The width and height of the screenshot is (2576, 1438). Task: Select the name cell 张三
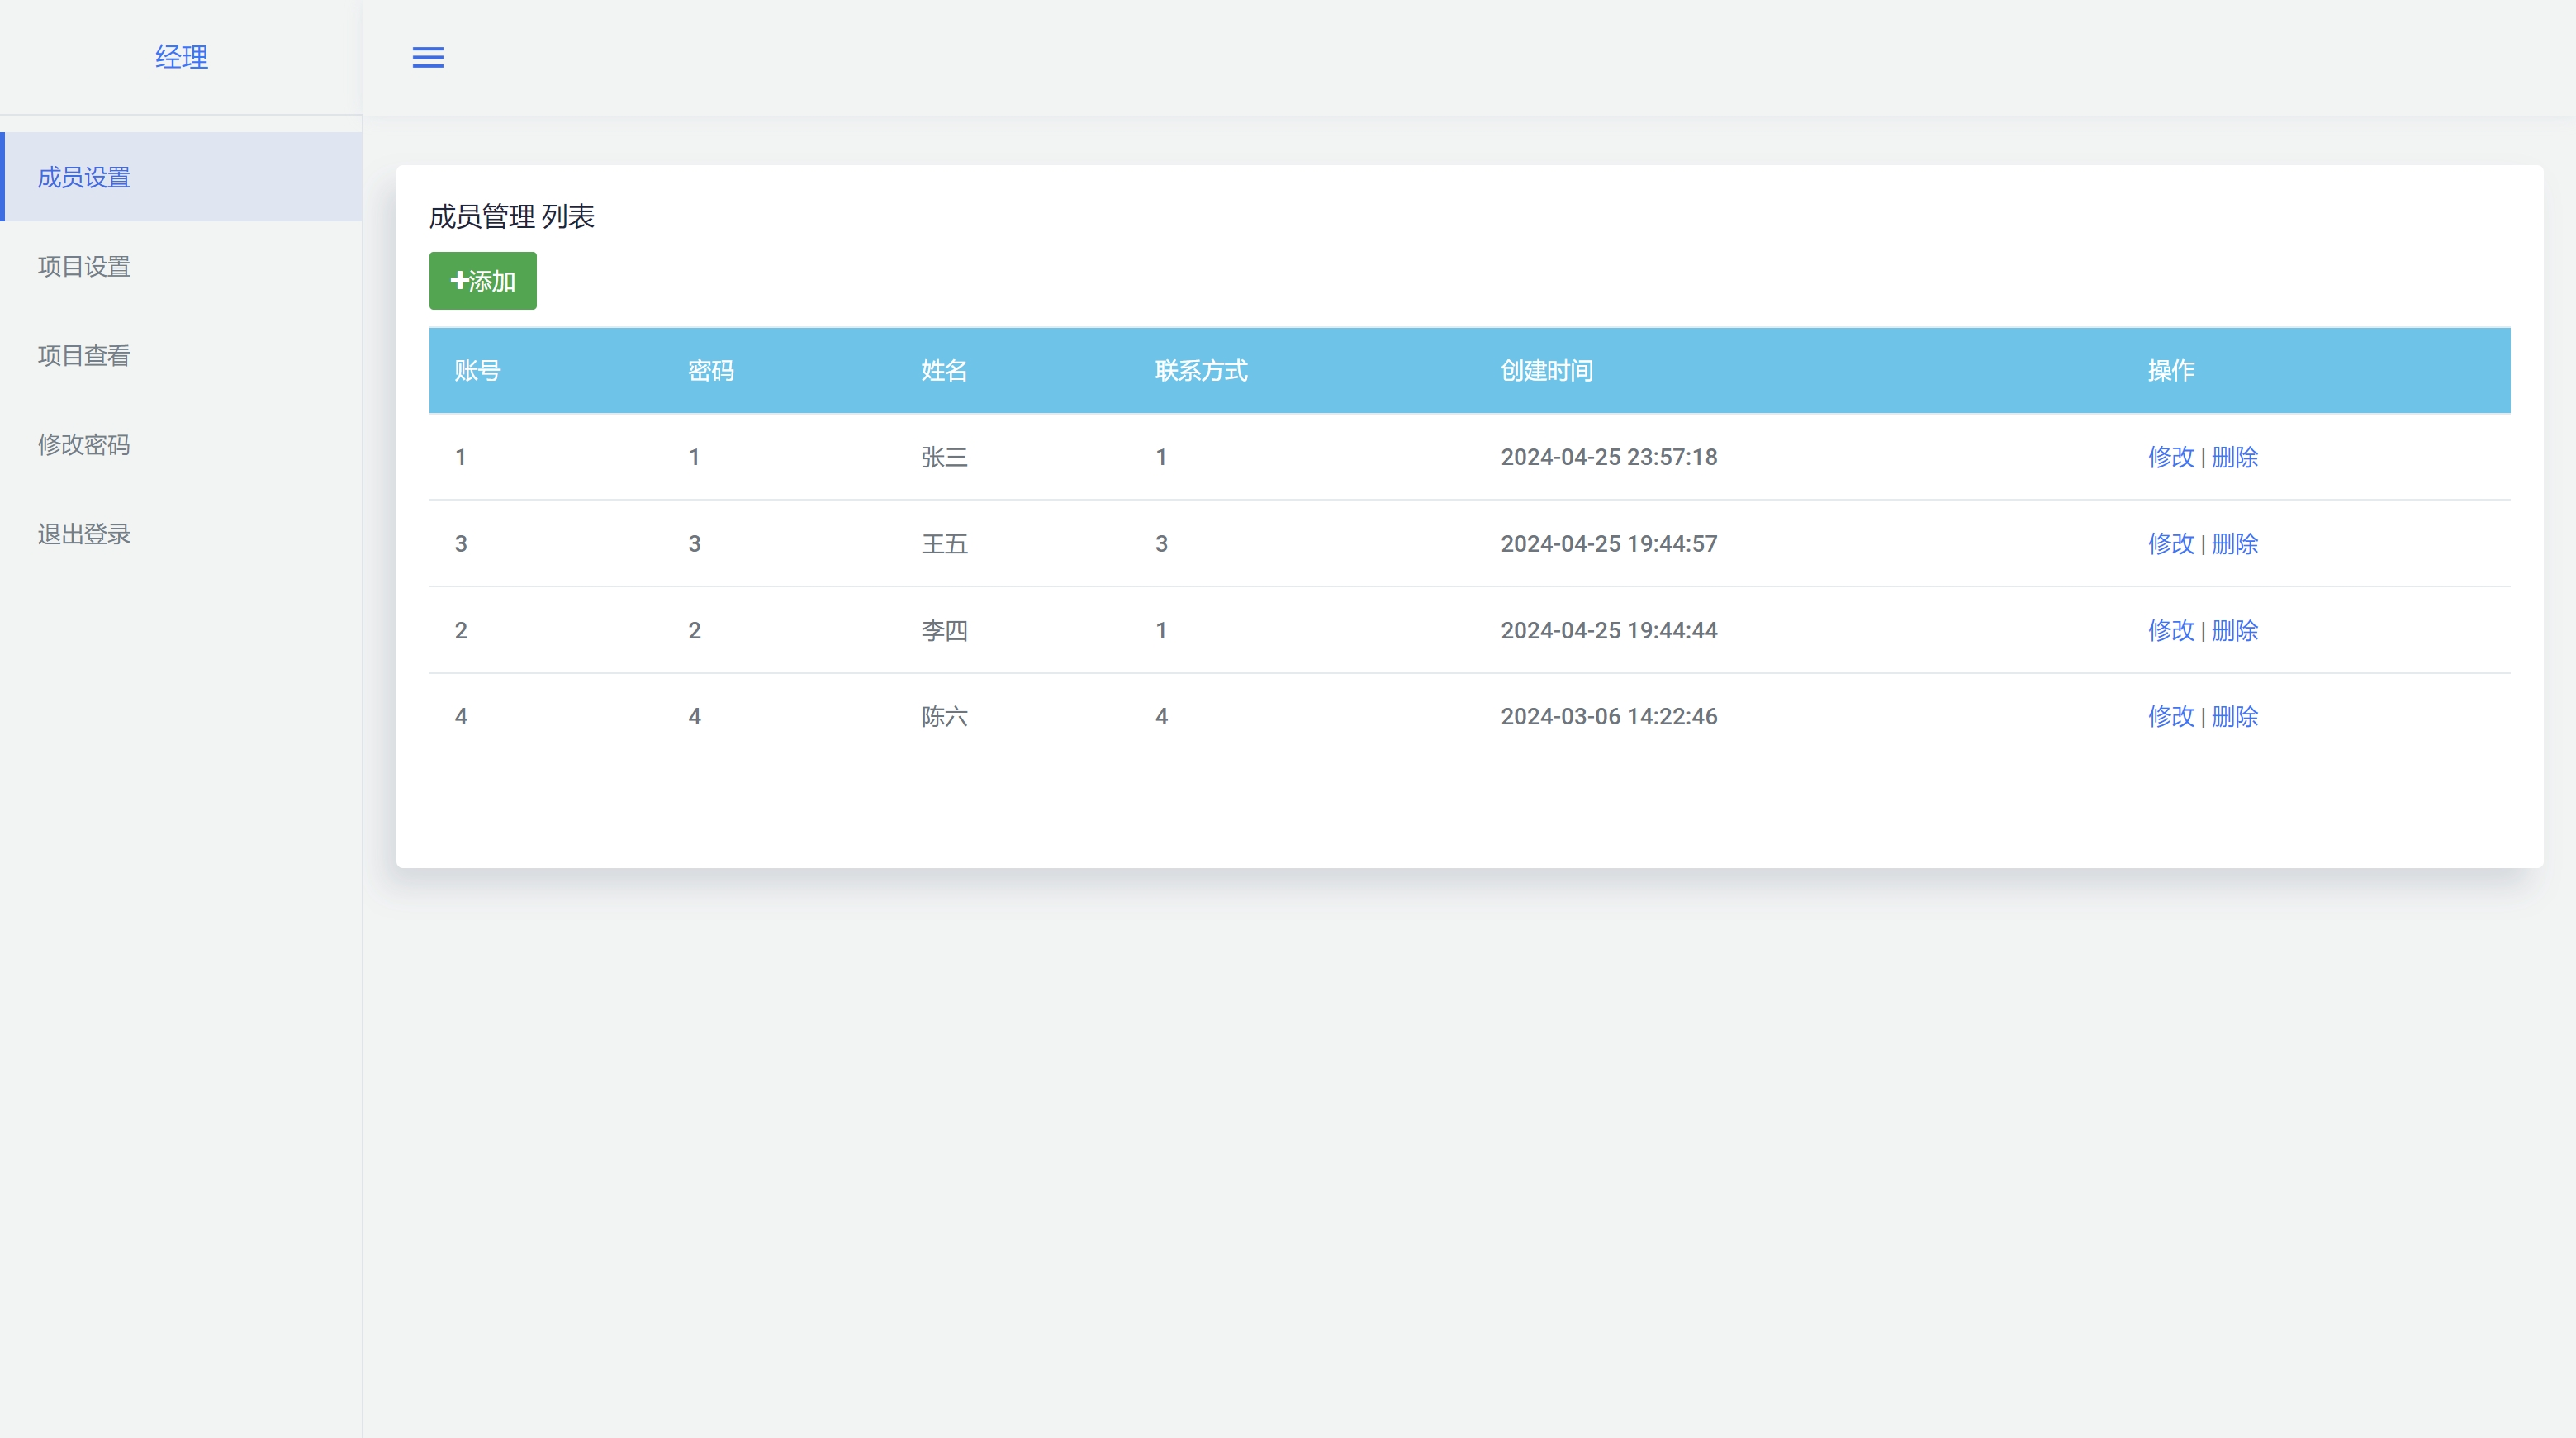[944, 457]
